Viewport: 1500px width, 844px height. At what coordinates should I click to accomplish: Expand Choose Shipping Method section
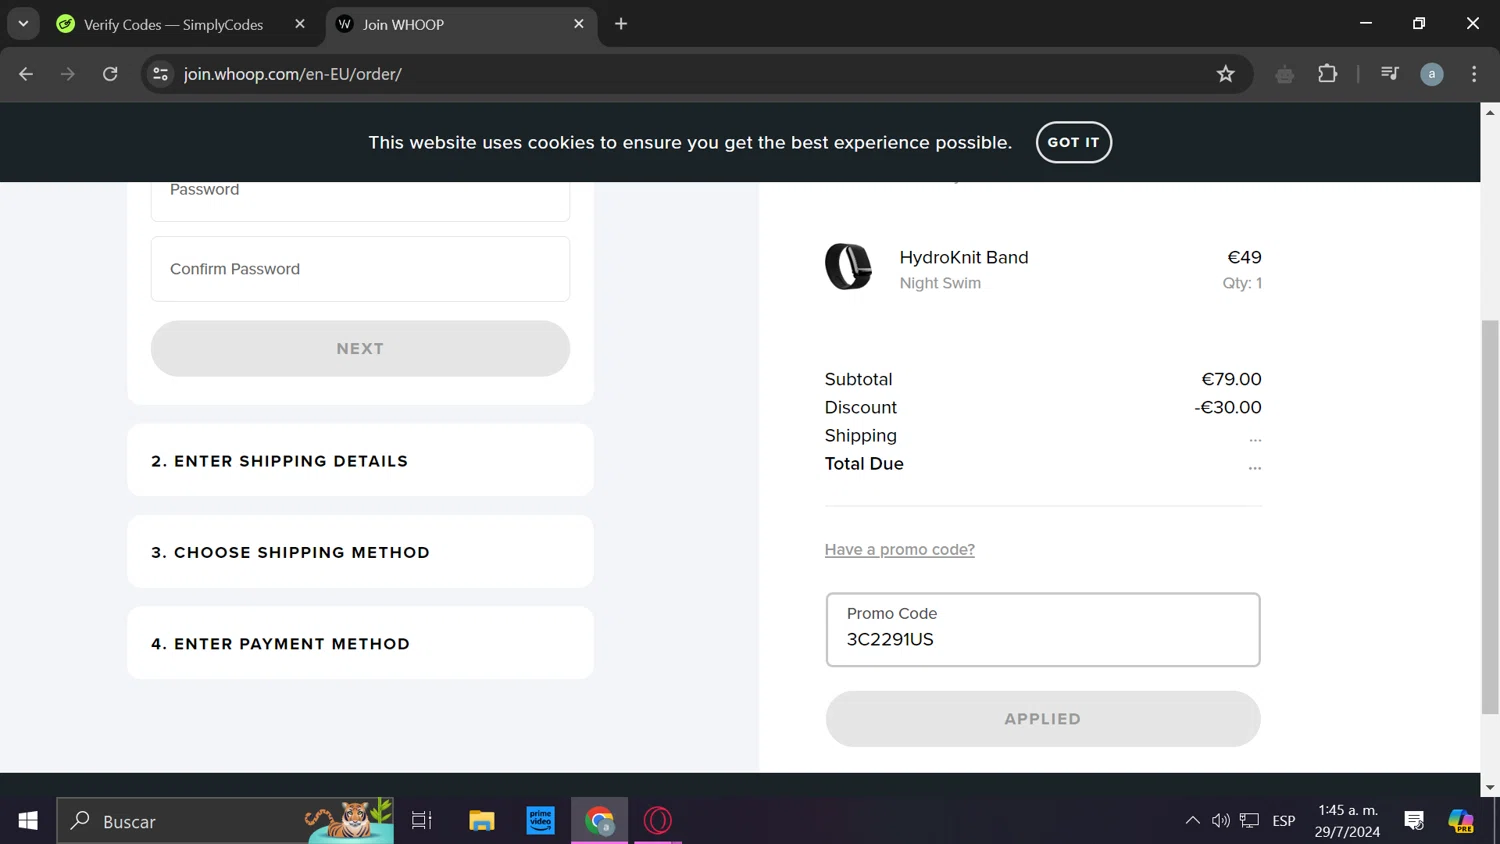click(x=360, y=552)
